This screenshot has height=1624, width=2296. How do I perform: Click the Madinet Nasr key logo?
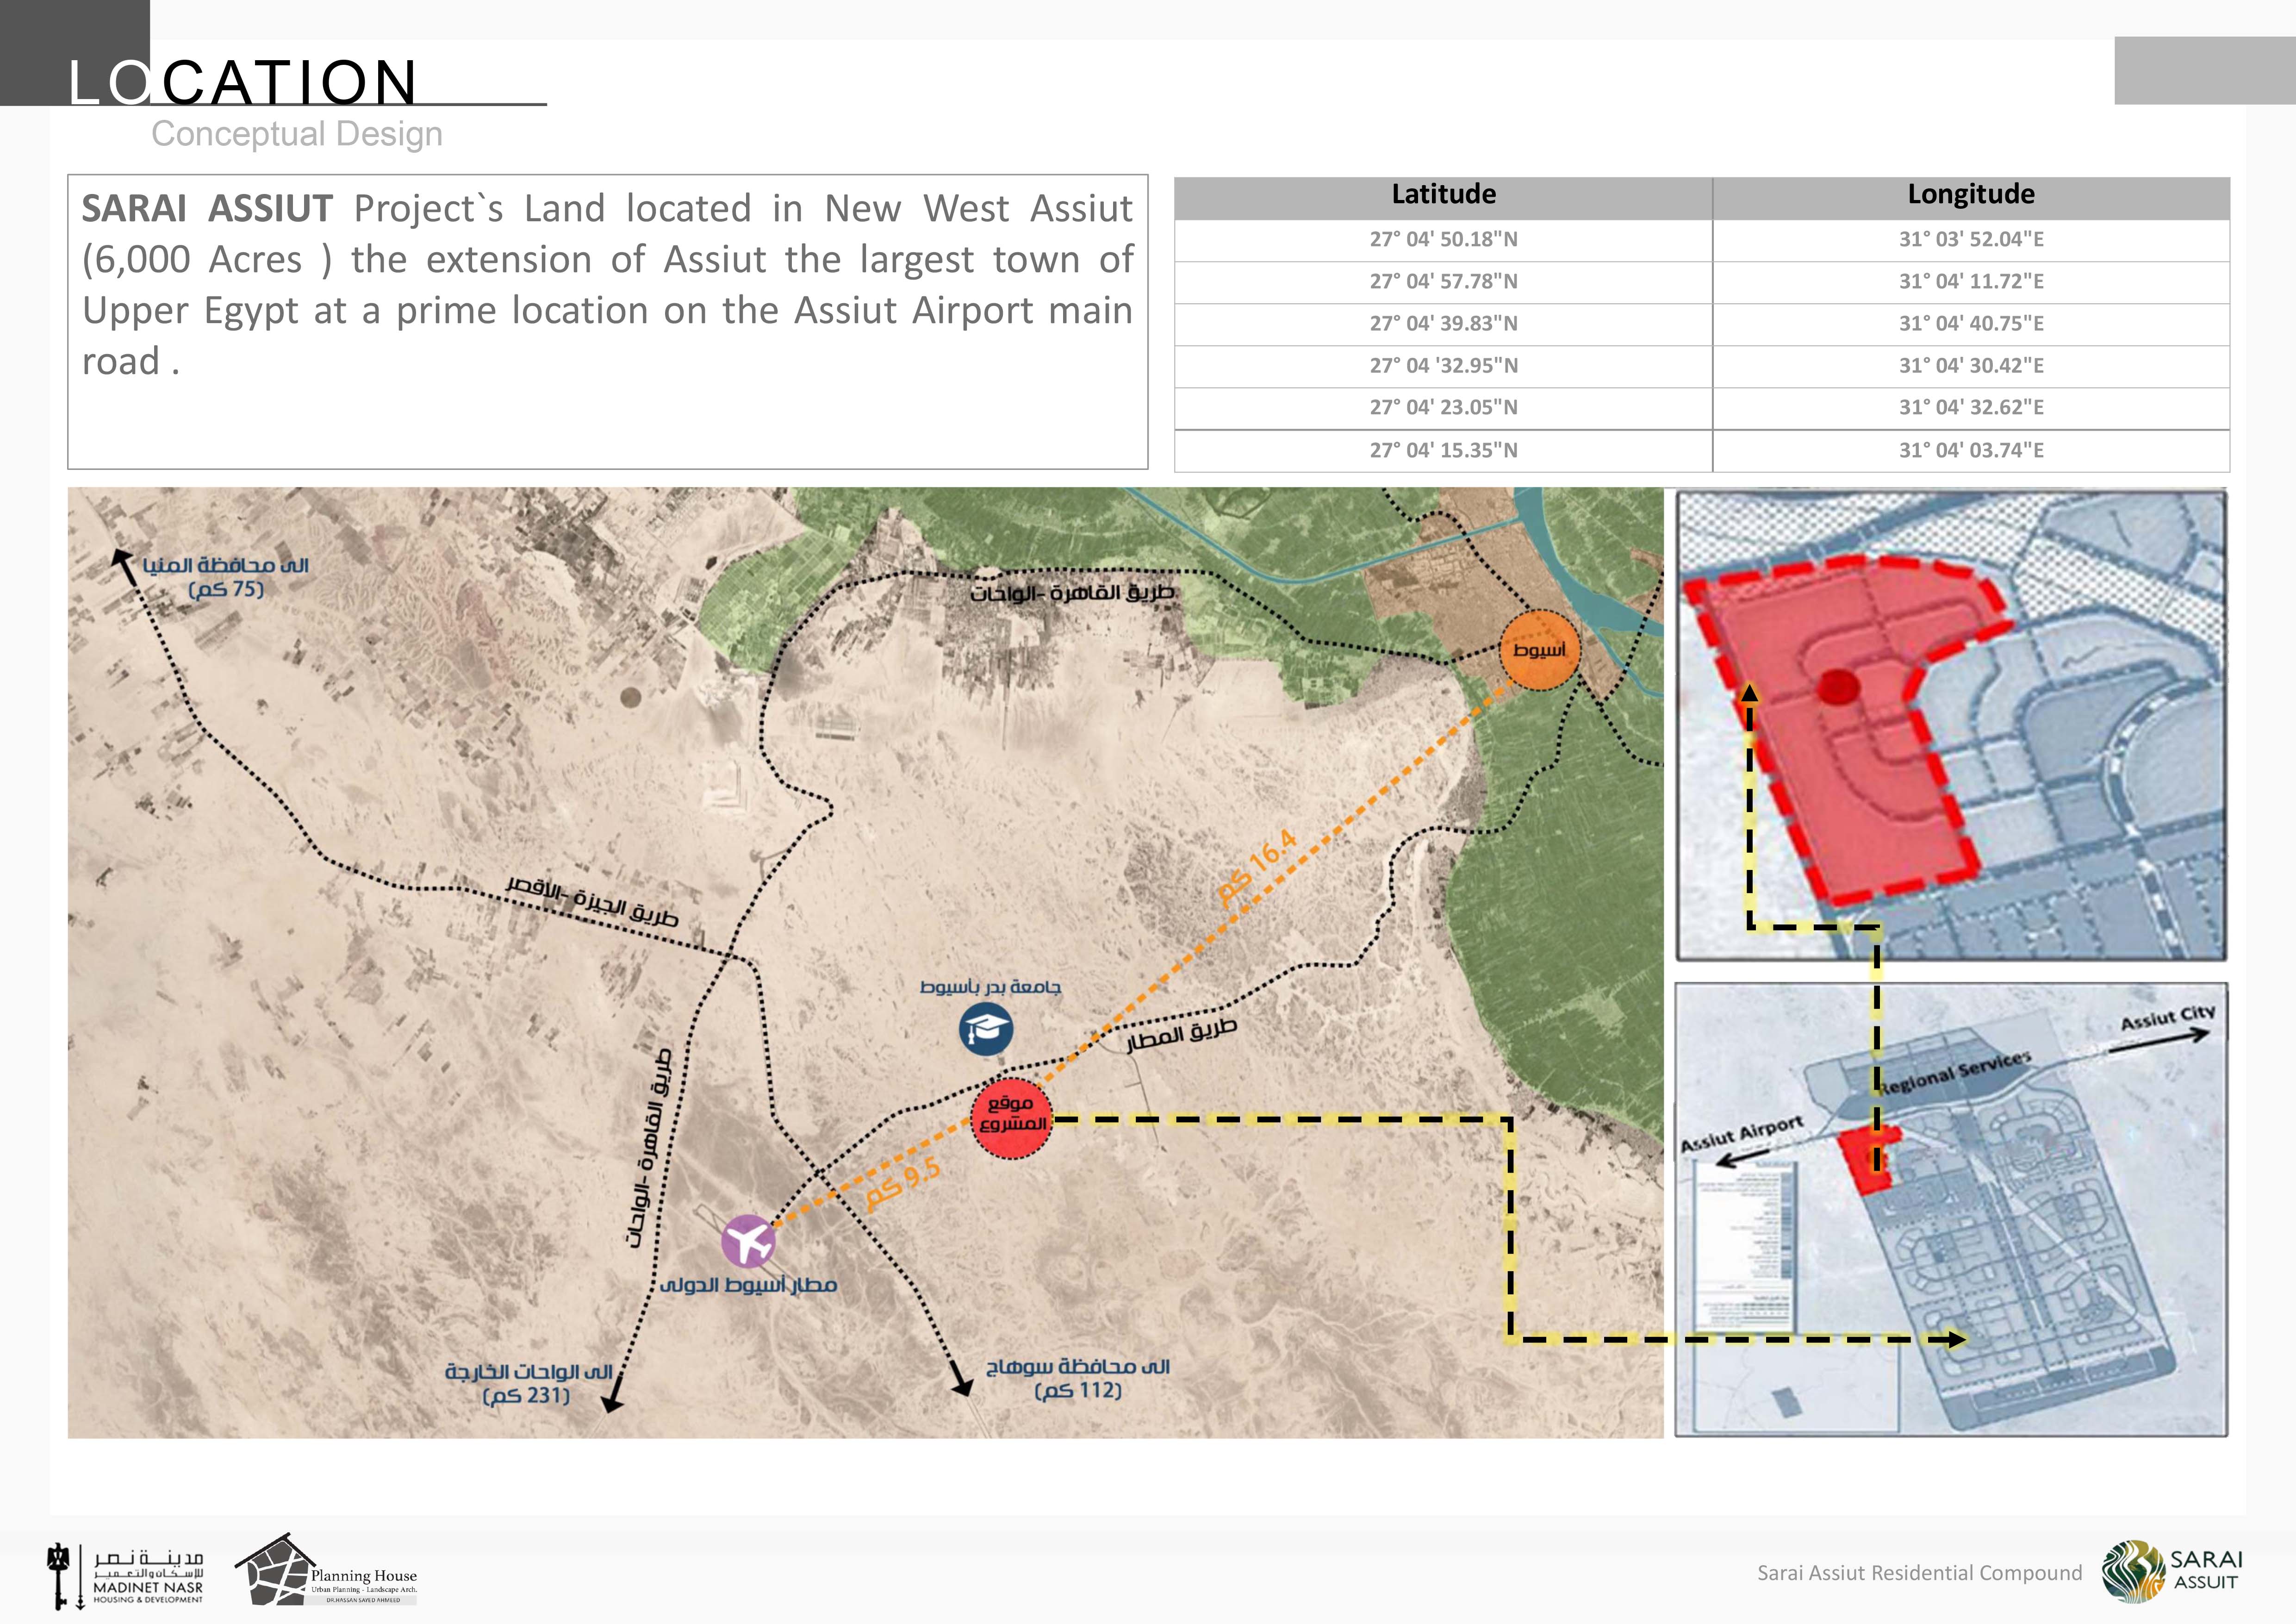(x=125, y=1577)
